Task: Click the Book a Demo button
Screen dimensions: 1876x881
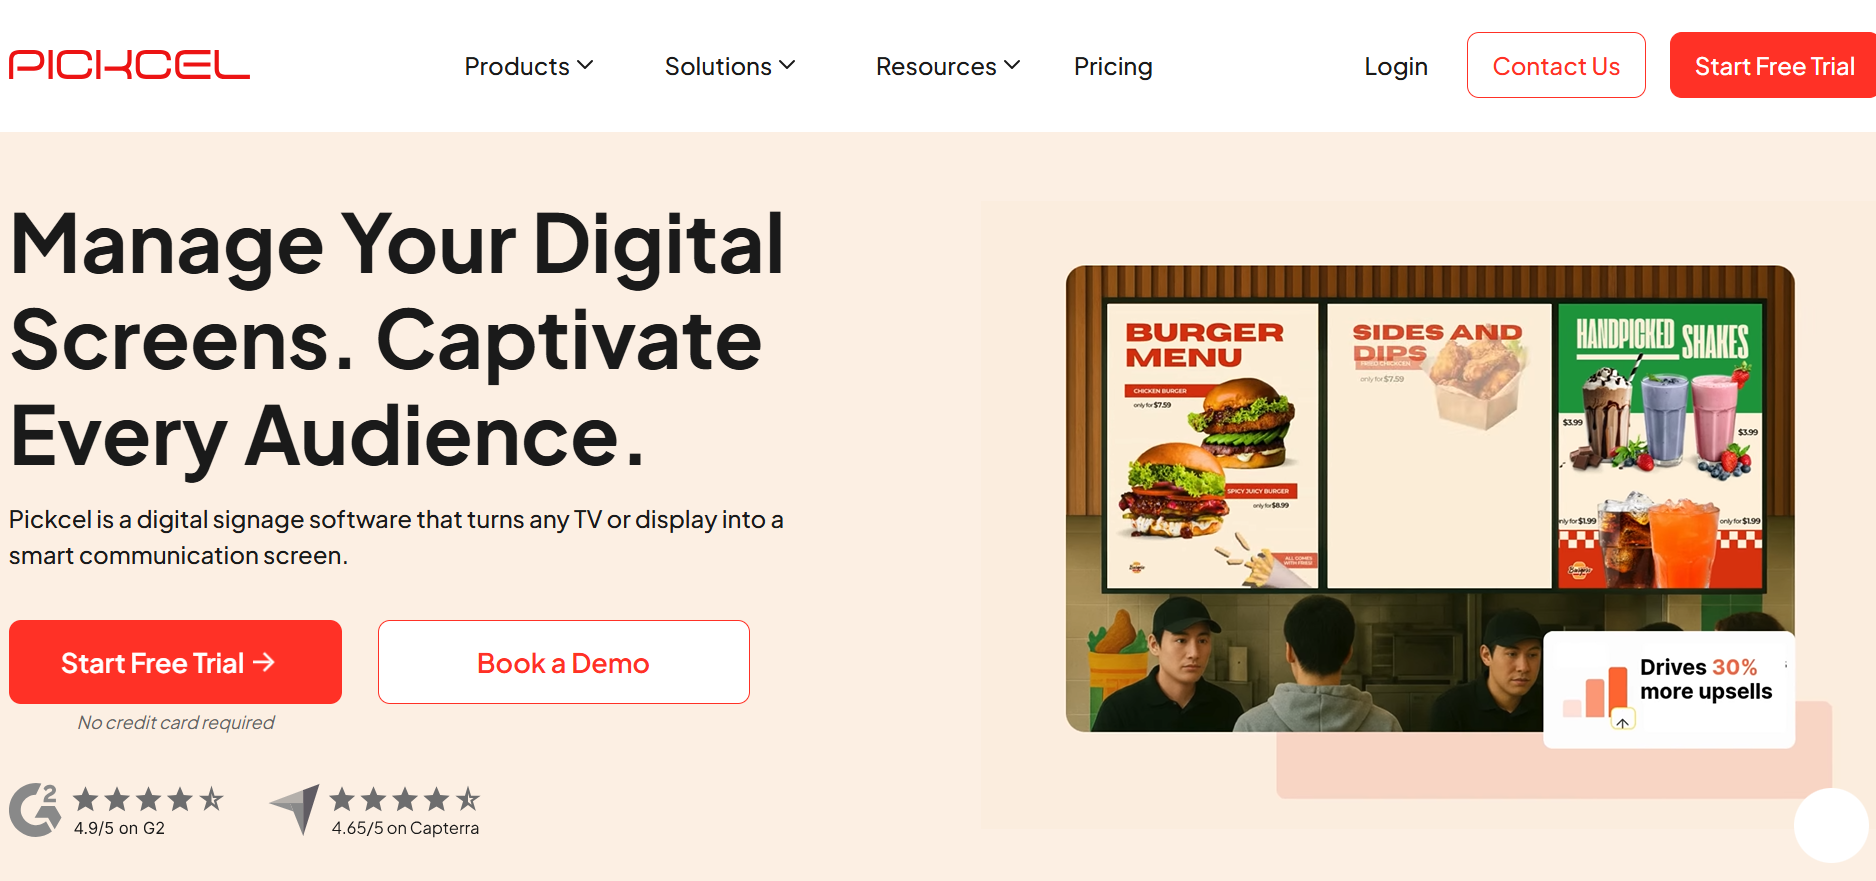Action: [564, 662]
